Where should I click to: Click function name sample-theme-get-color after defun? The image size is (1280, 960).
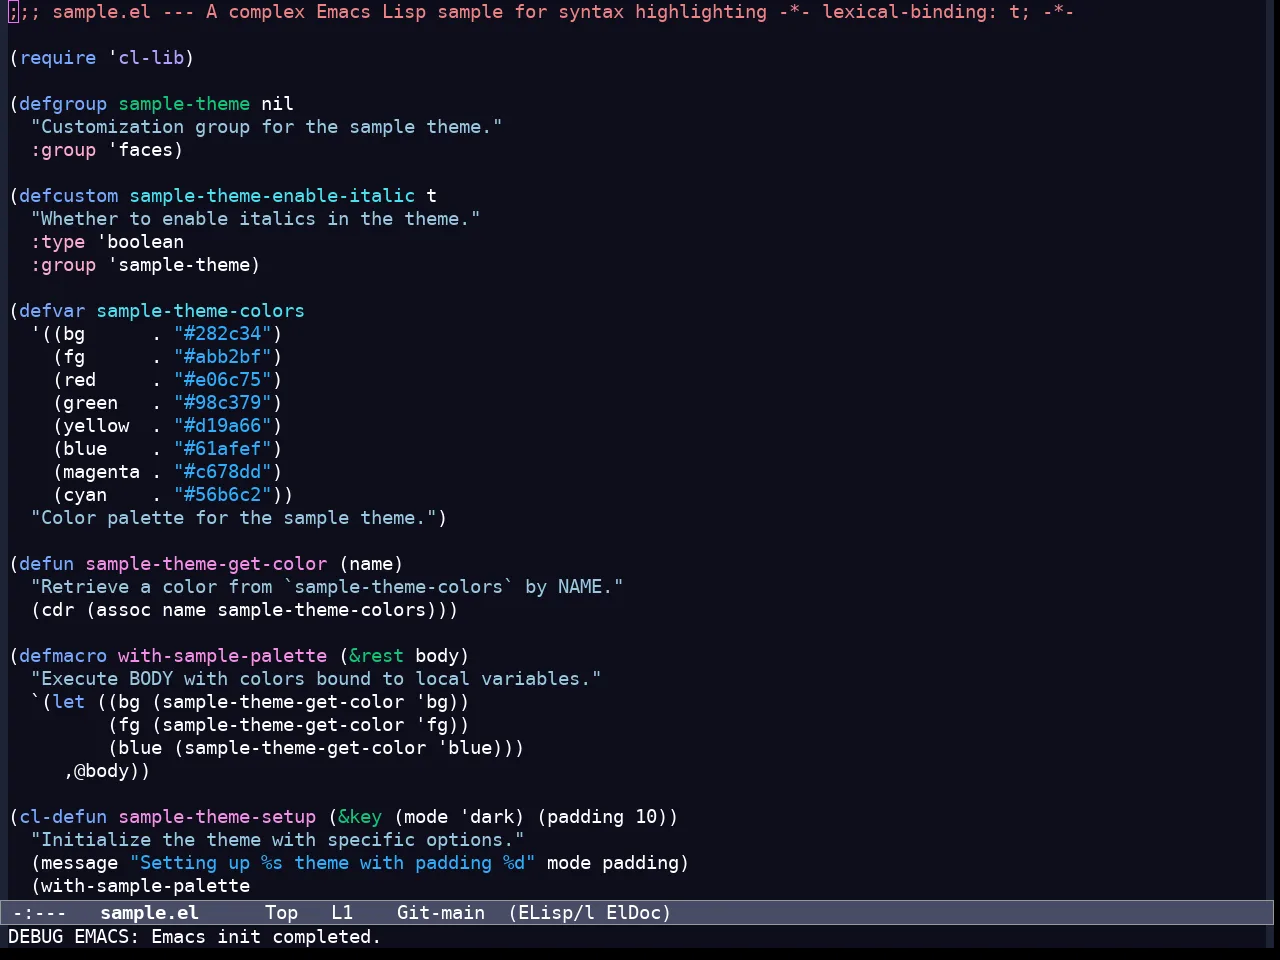pyautogui.click(x=206, y=563)
